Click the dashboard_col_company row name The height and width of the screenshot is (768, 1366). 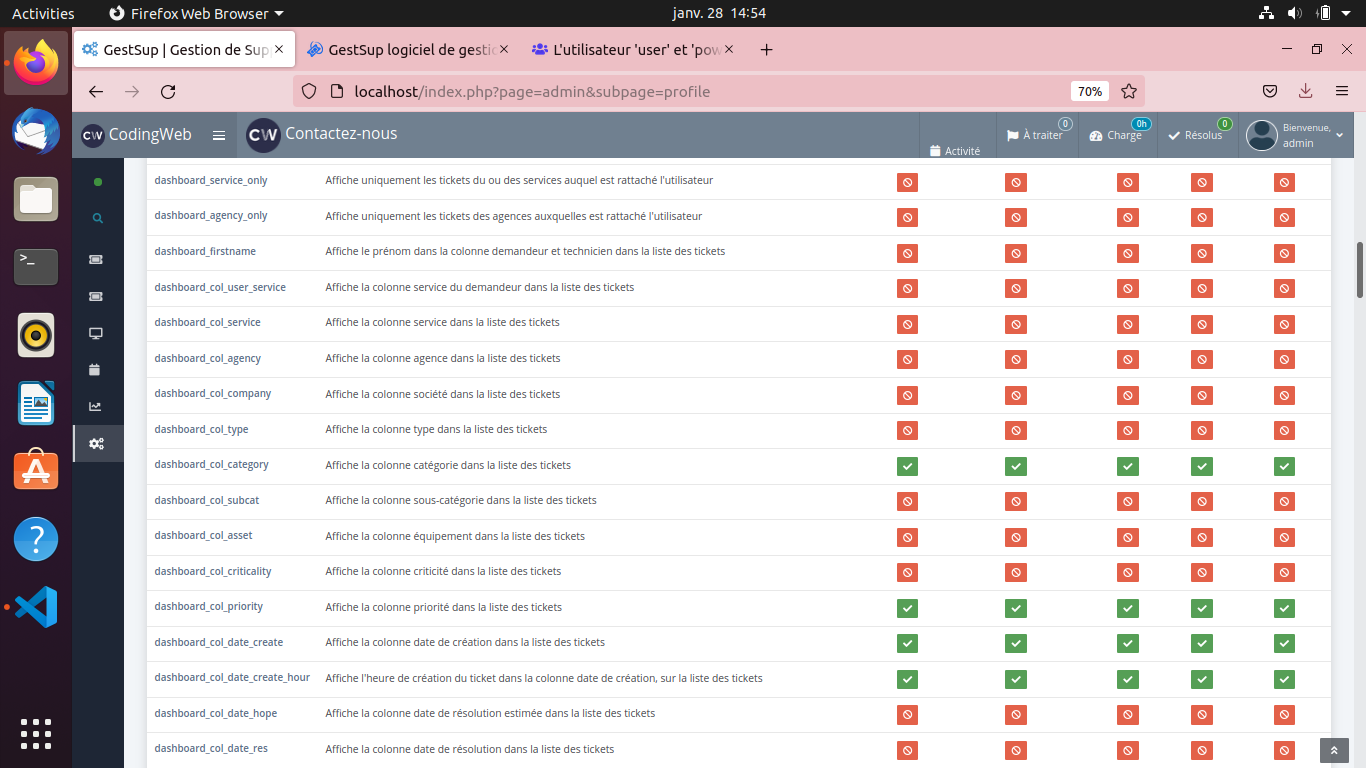tap(212, 394)
